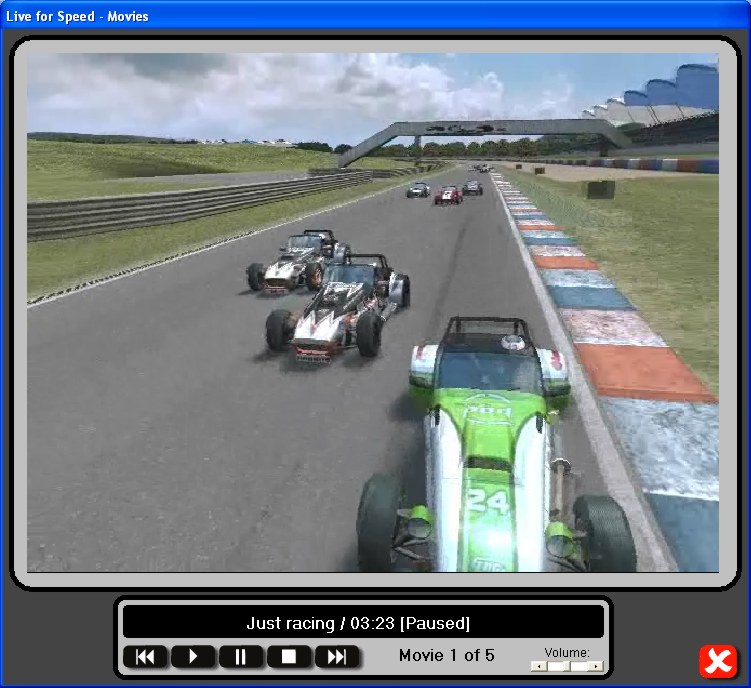Click the pause button
Image resolution: width=751 pixels, height=688 pixels.
point(241,656)
